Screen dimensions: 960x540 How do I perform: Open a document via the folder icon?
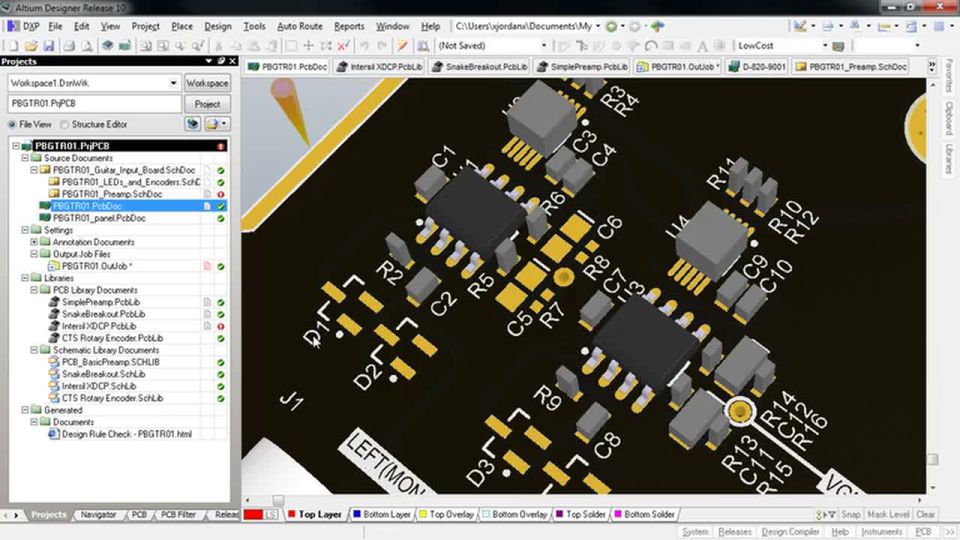pos(31,46)
